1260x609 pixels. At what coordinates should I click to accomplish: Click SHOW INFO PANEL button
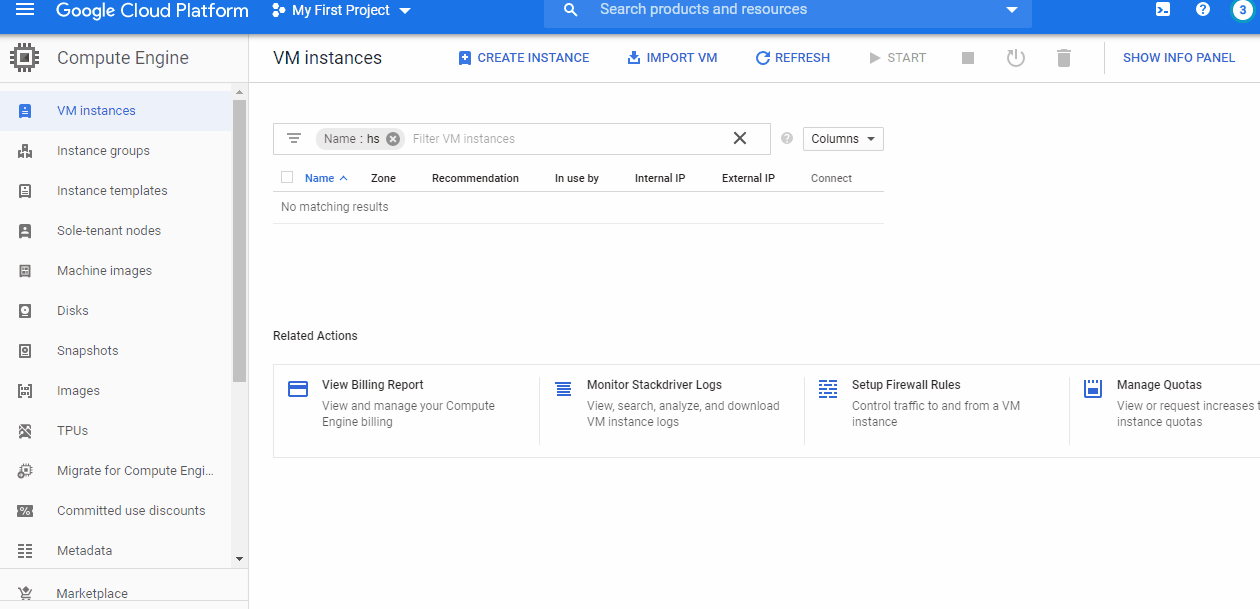click(1179, 58)
